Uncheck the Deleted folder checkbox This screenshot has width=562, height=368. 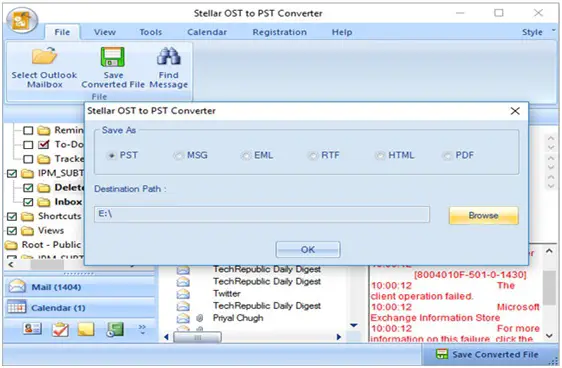coord(28,188)
